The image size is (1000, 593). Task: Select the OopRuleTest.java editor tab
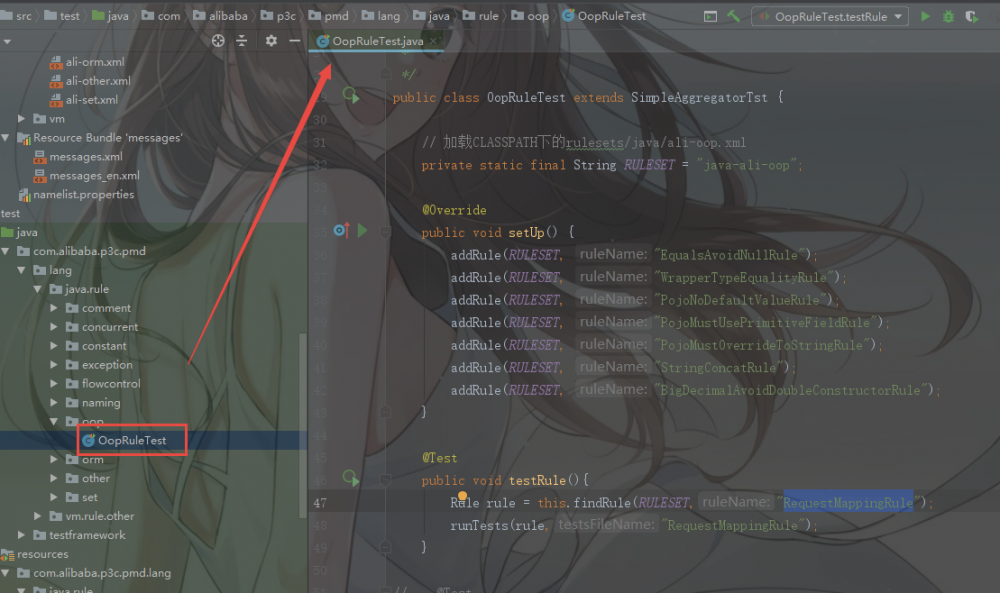point(377,41)
